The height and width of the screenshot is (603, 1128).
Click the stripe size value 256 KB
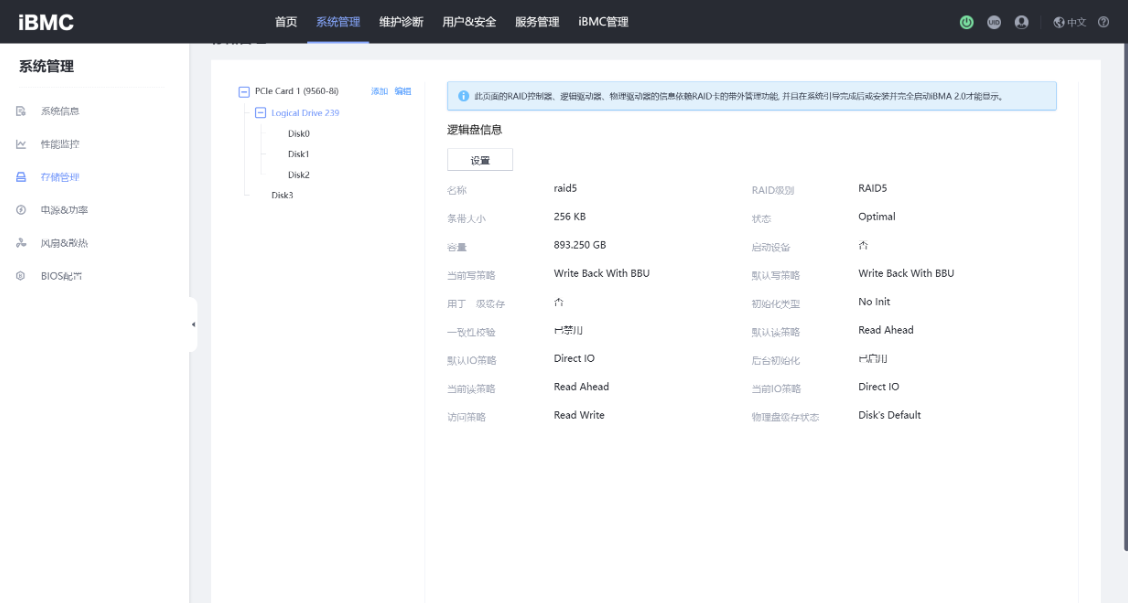click(x=570, y=217)
